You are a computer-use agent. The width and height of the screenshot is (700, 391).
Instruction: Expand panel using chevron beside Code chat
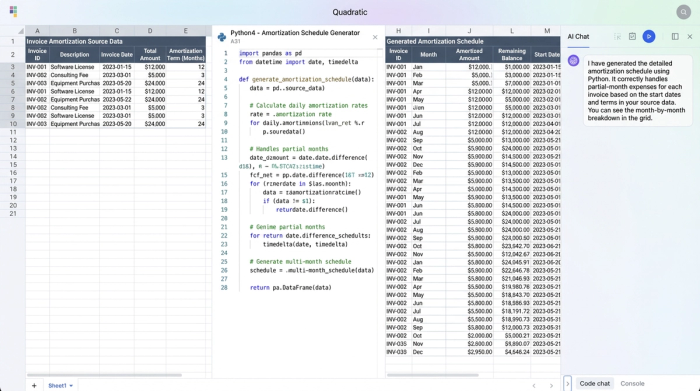(567, 383)
